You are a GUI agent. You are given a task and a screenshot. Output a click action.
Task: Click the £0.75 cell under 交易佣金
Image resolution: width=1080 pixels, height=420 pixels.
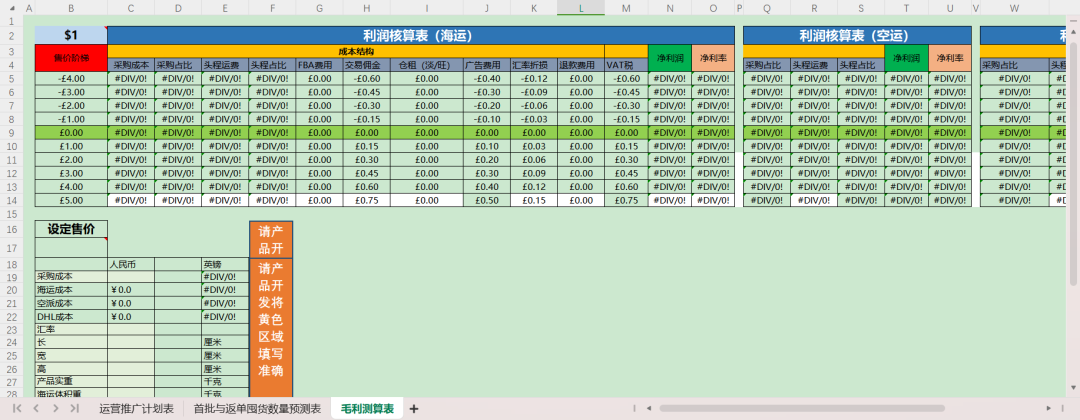(x=366, y=200)
